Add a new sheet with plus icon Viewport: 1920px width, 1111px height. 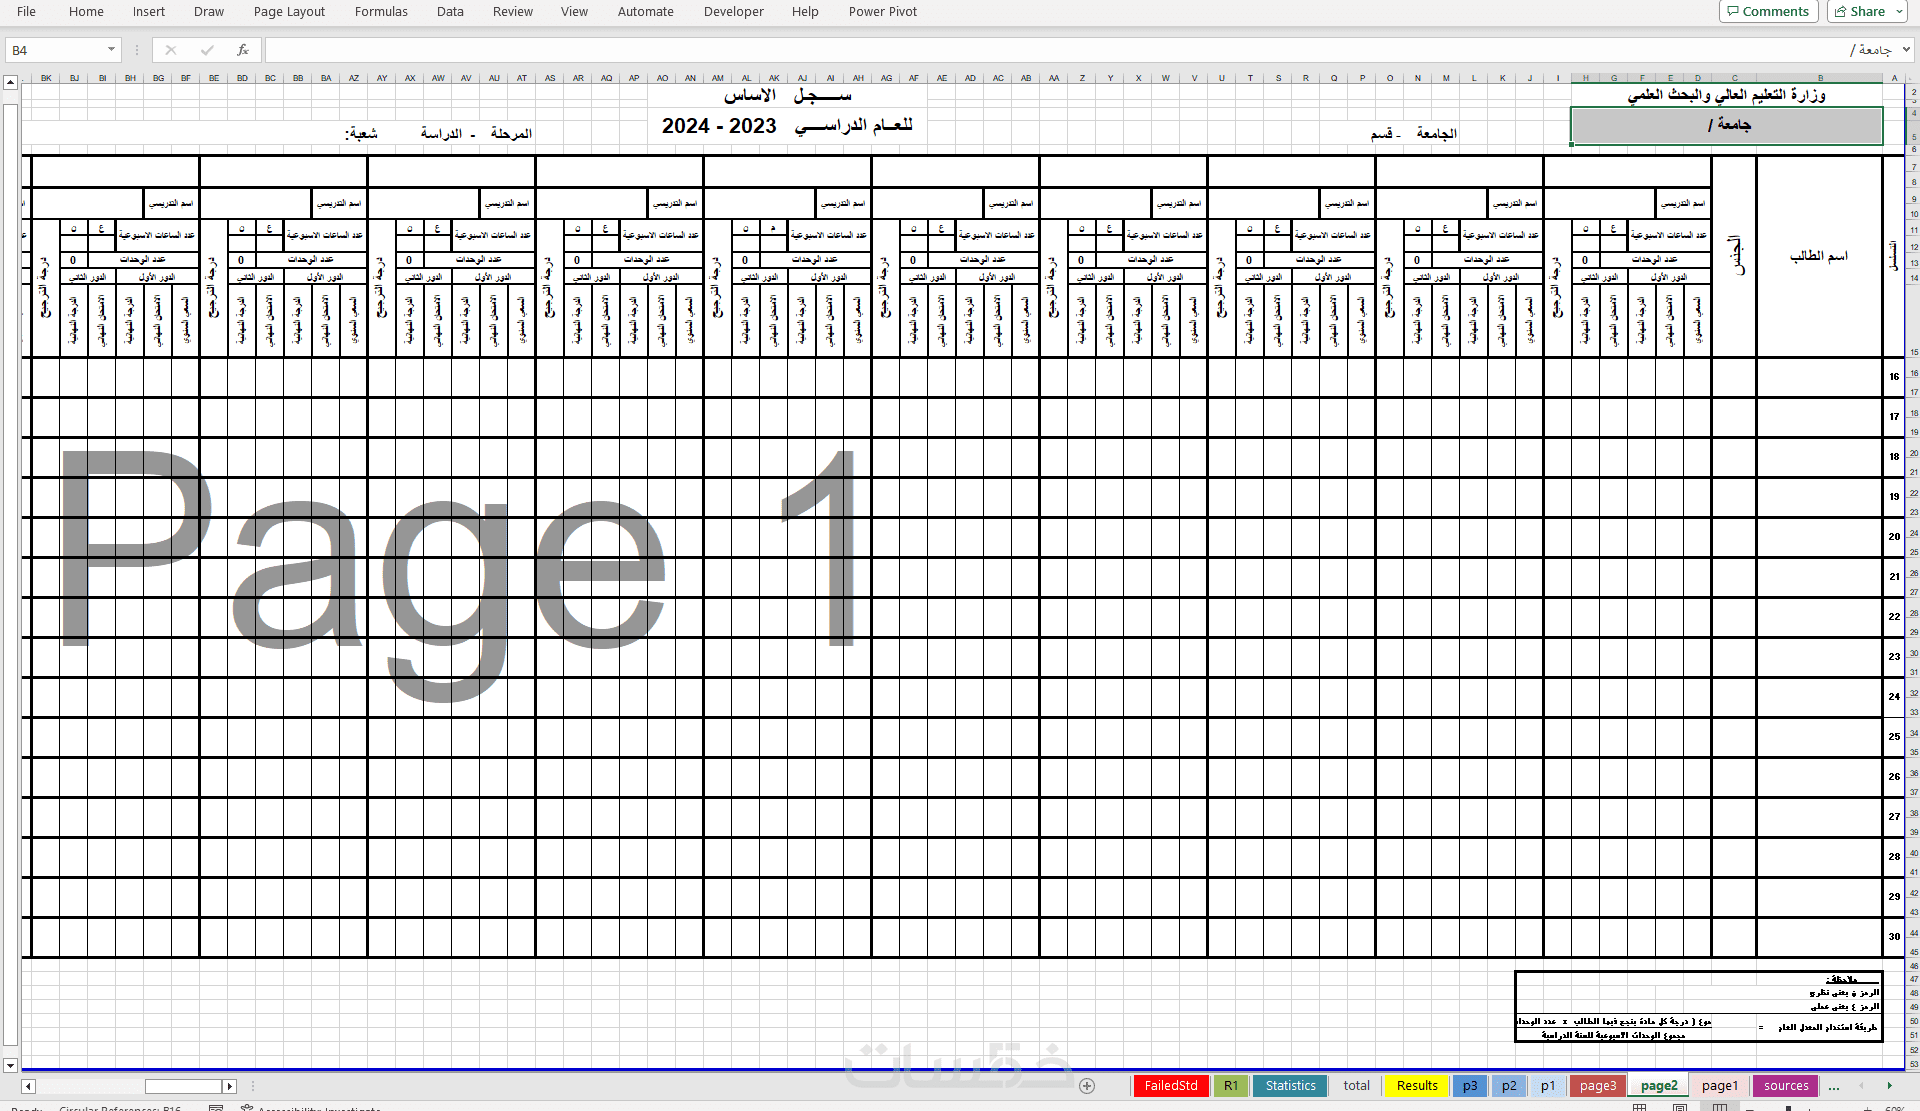pyautogui.click(x=1087, y=1086)
